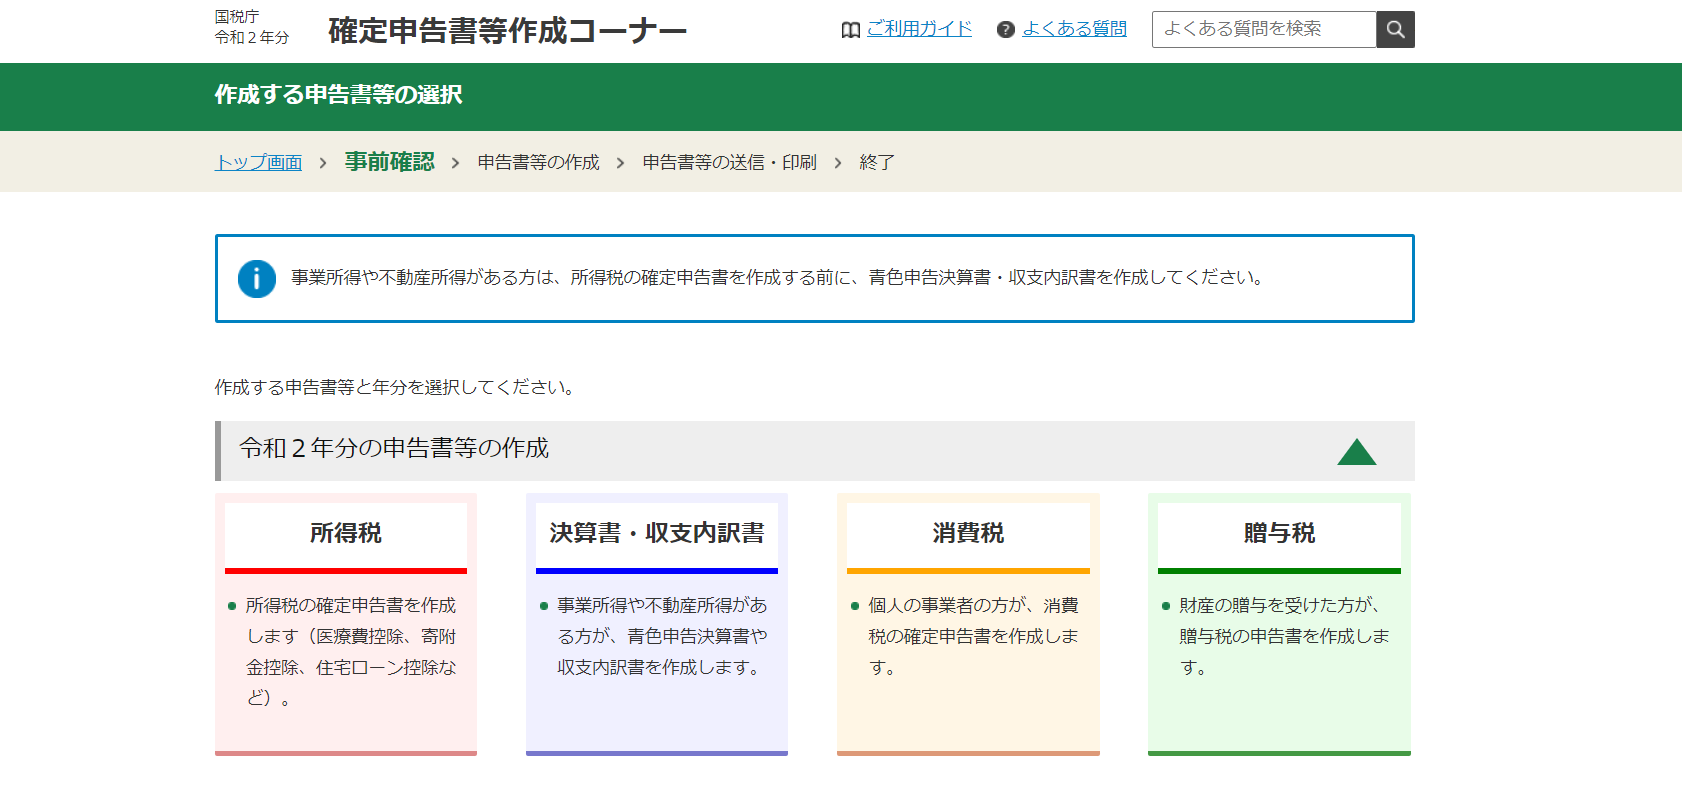Go back to トップ画面 via the breadcrumb

pos(258,162)
